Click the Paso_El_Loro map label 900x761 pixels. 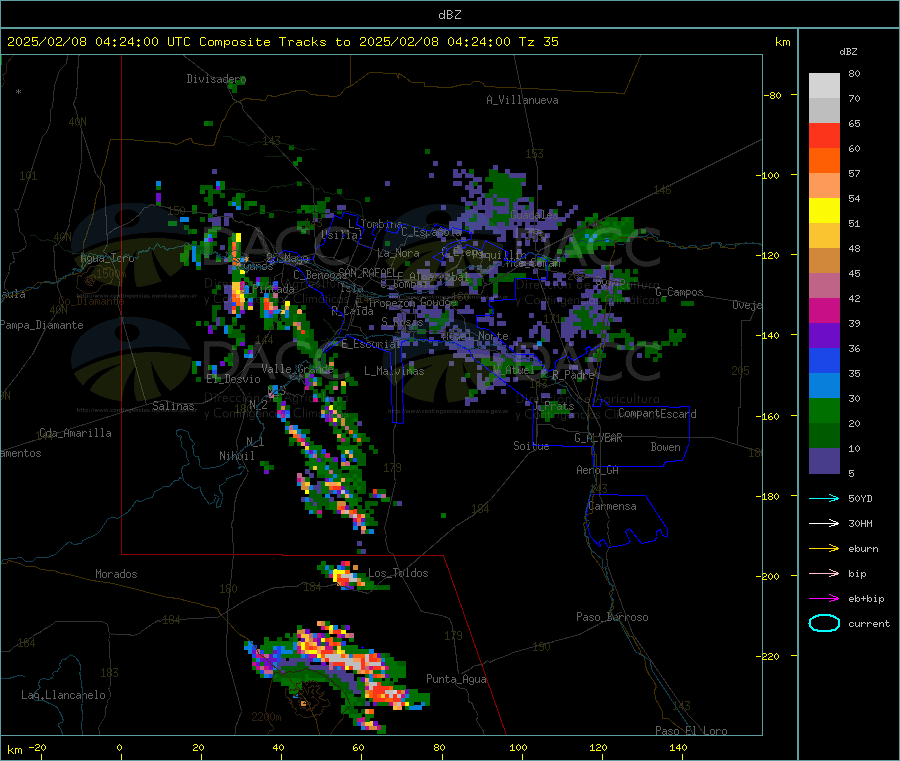point(691,731)
